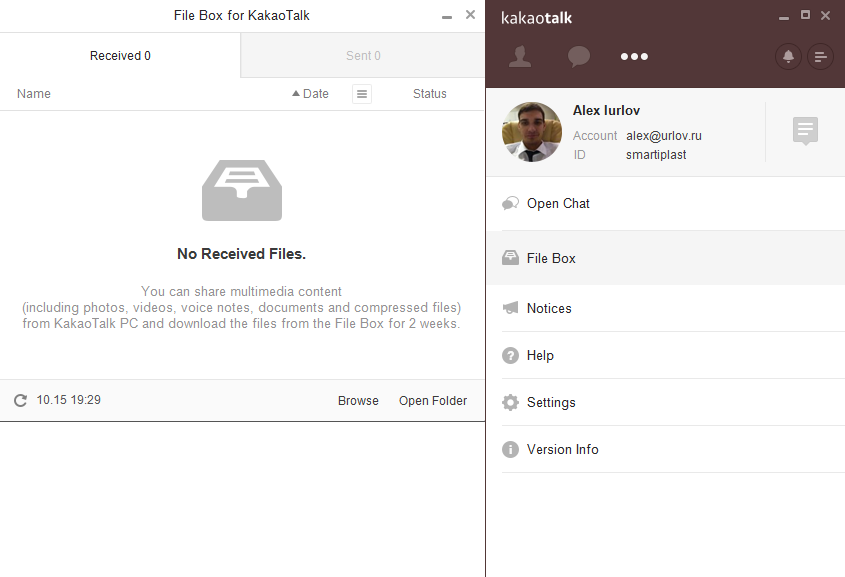Open the Notices menu entry
845x577 pixels.
click(666, 308)
